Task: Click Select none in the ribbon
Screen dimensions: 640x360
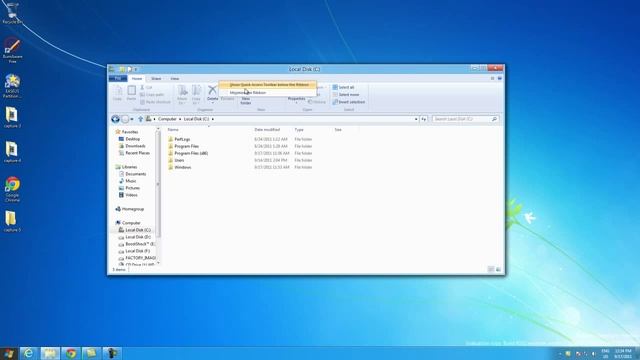Action: point(346,95)
